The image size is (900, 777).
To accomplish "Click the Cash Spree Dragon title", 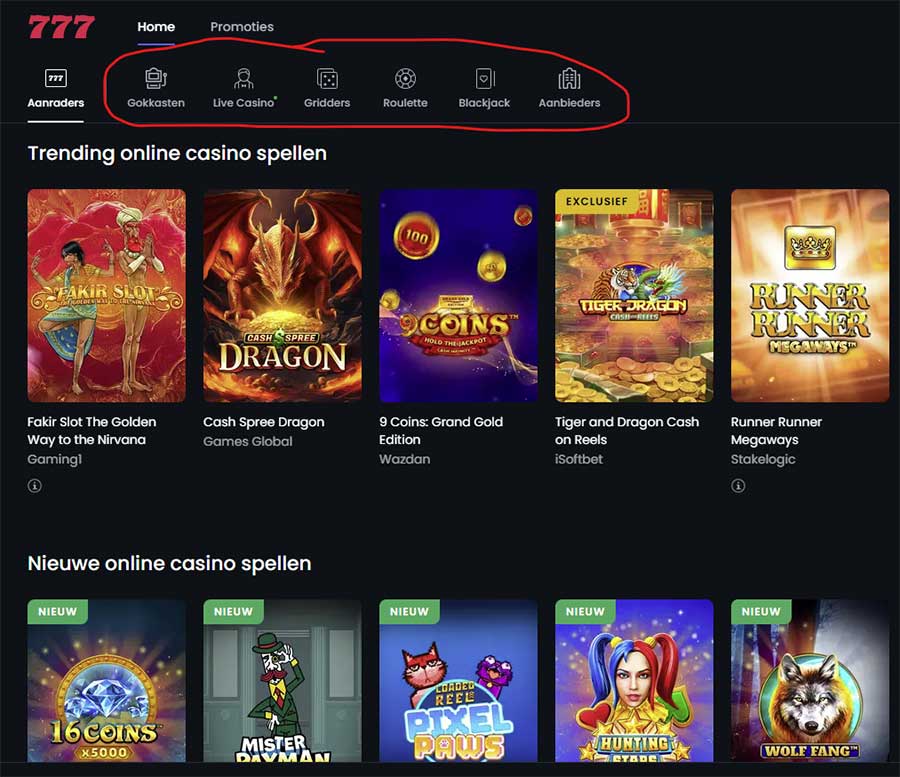I will (264, 422).
